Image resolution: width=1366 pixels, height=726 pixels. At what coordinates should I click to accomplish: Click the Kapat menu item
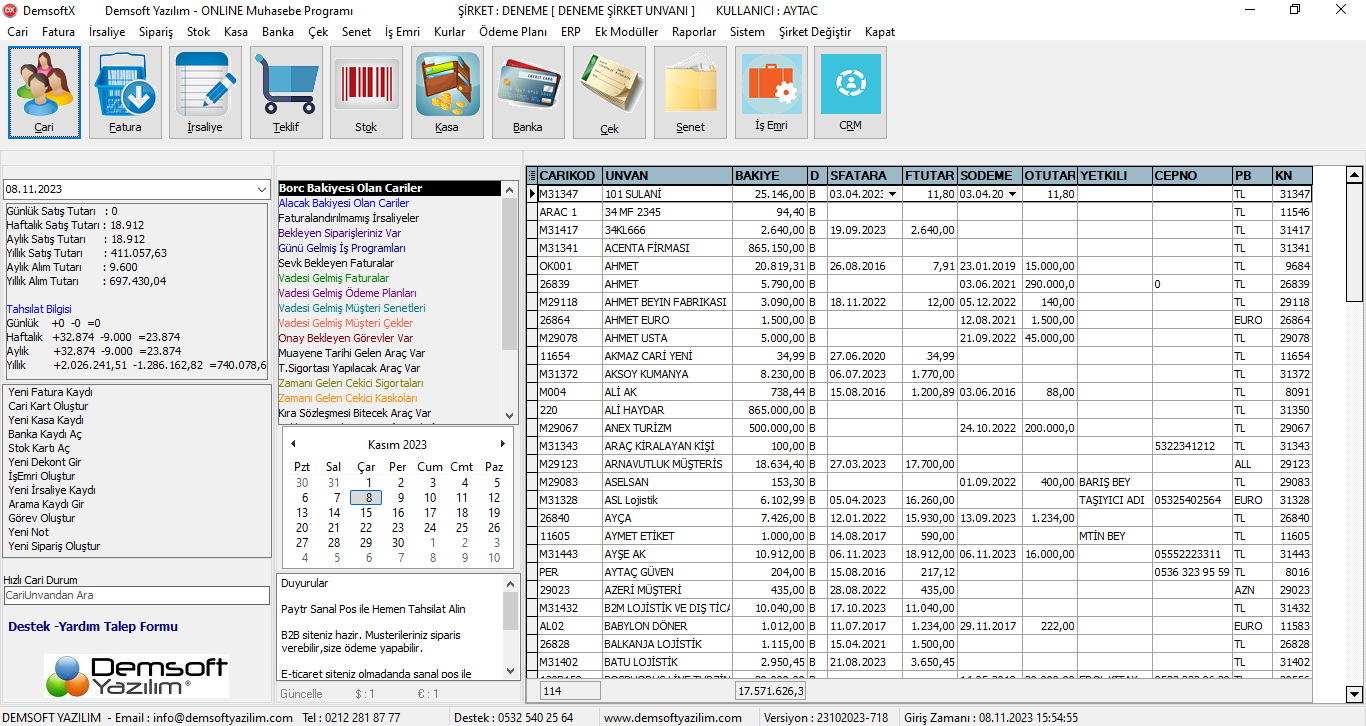coord(880,32)
